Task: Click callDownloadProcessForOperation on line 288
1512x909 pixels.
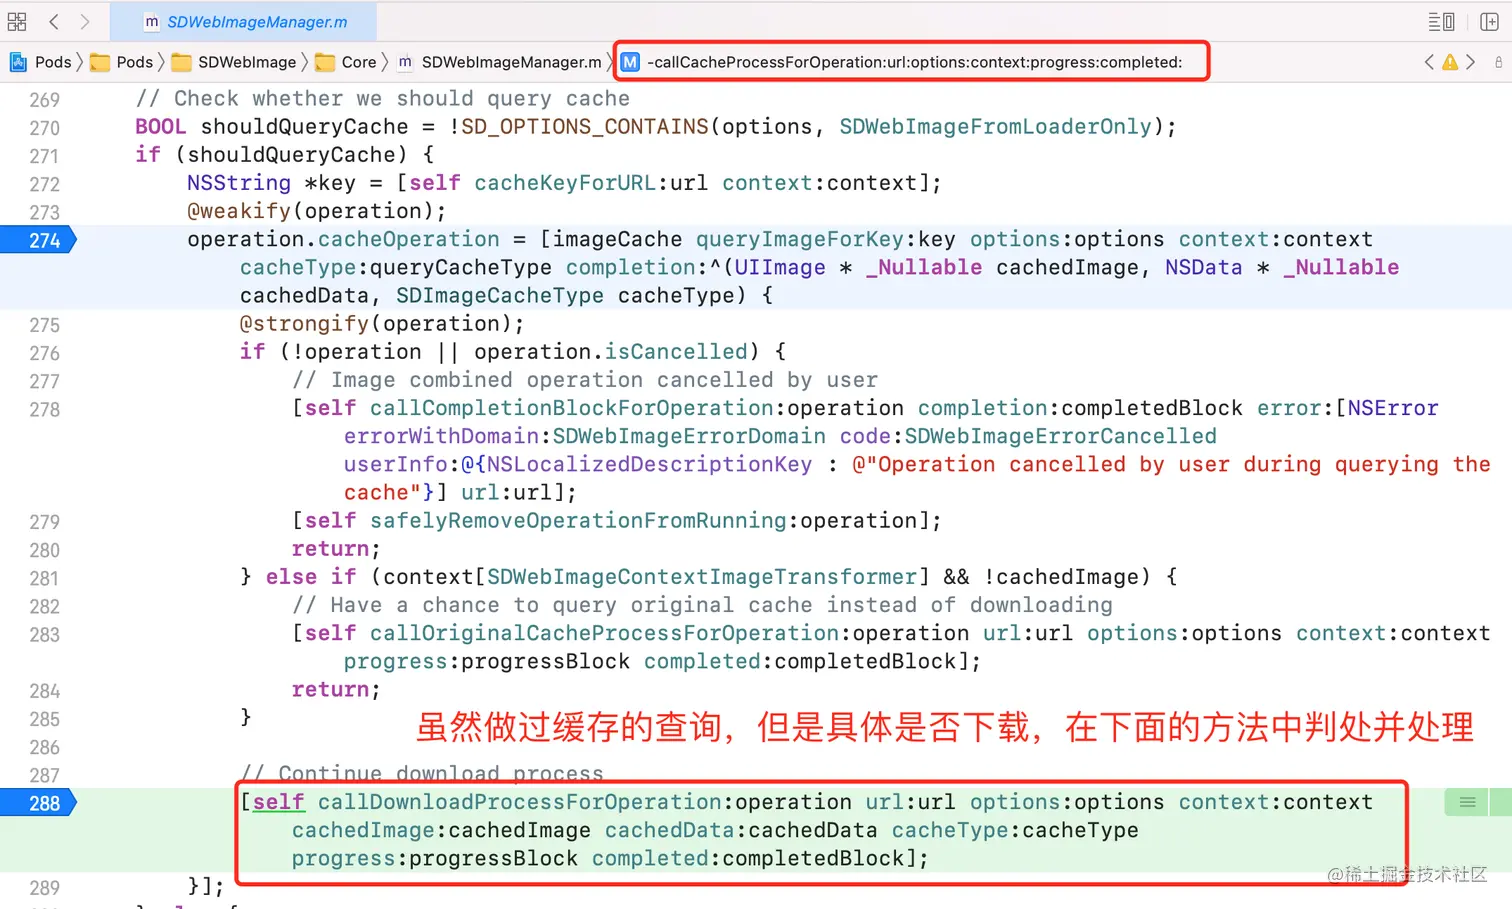Action: (x=520, y=802)
